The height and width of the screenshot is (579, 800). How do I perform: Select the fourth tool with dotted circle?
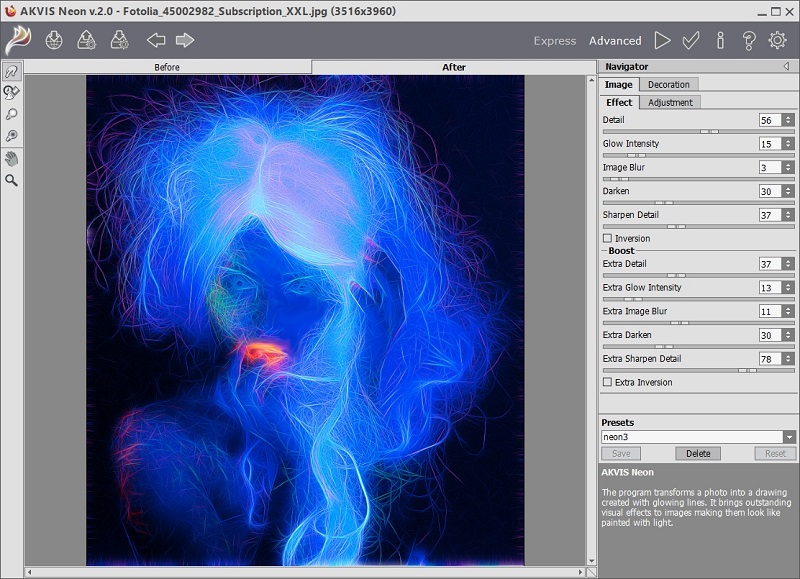pyautogui.click(x=12, y=136)
